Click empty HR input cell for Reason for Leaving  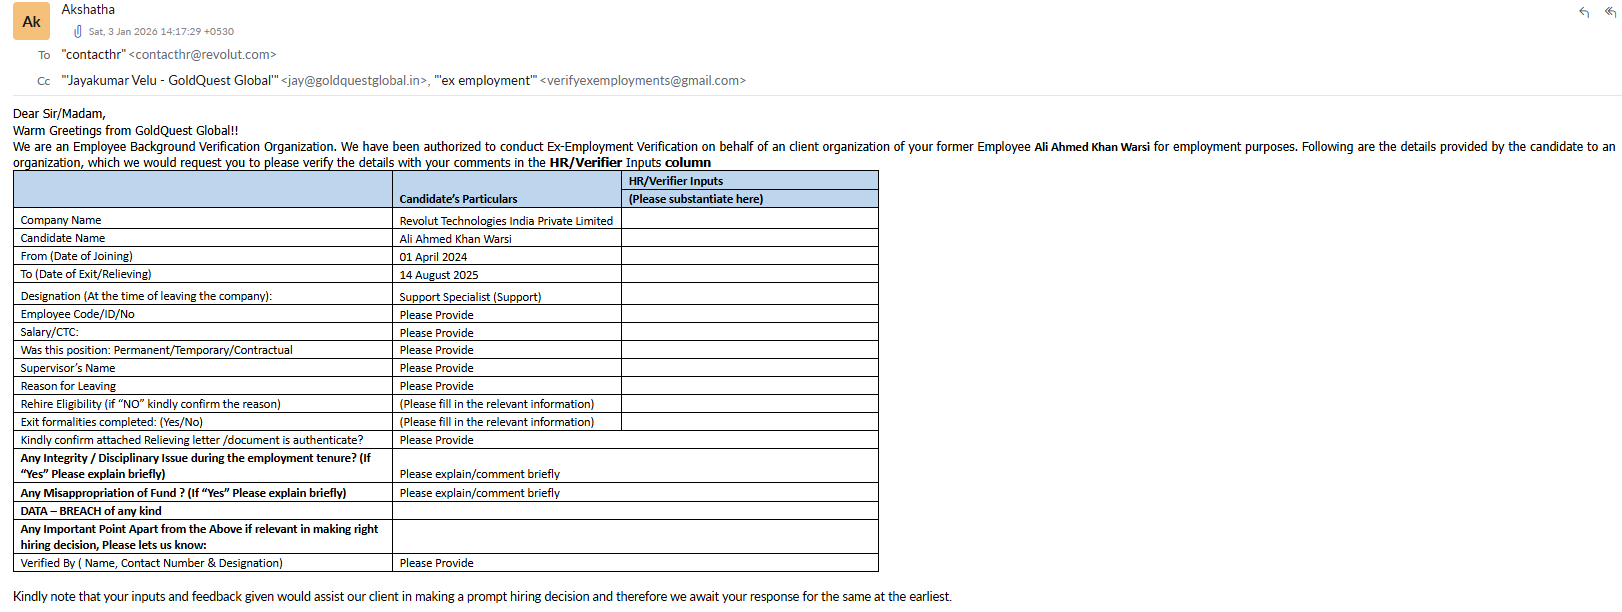pos(750,385)
